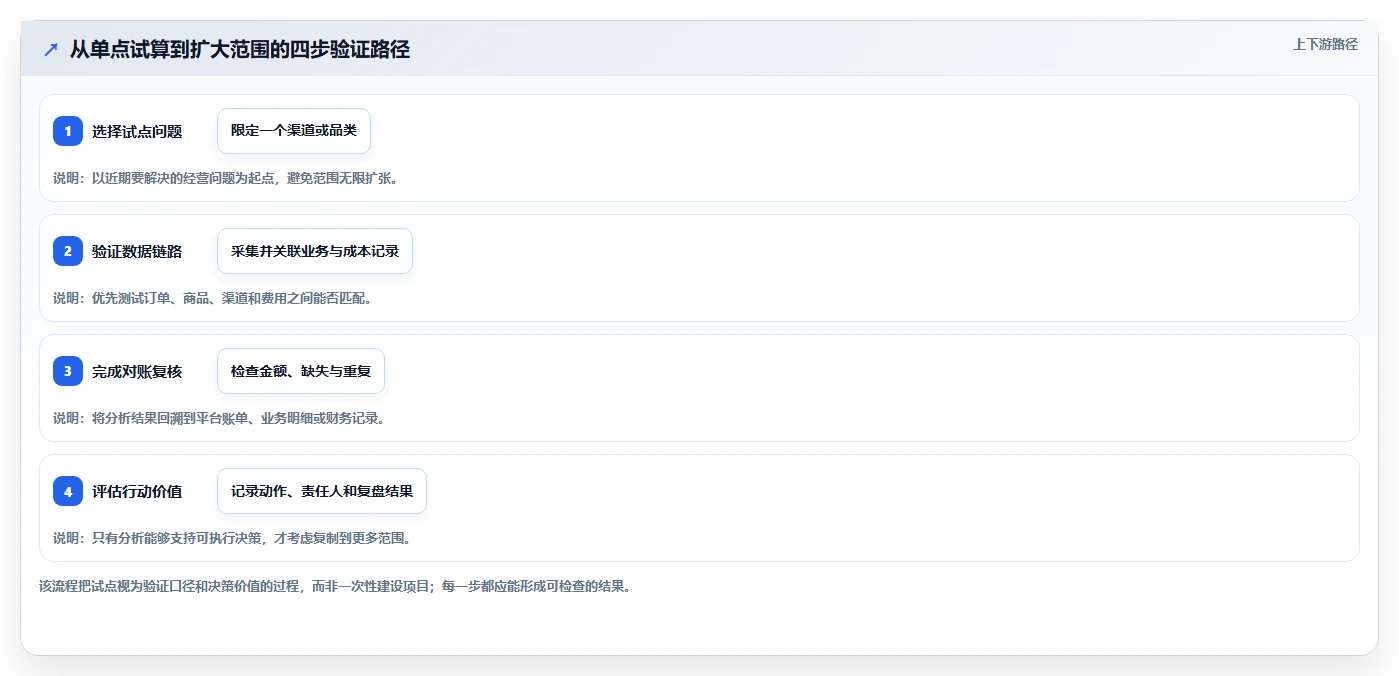
Task: Click the title 从单点试算到扩大范围的四步验证路径
Action: (240, 50)
